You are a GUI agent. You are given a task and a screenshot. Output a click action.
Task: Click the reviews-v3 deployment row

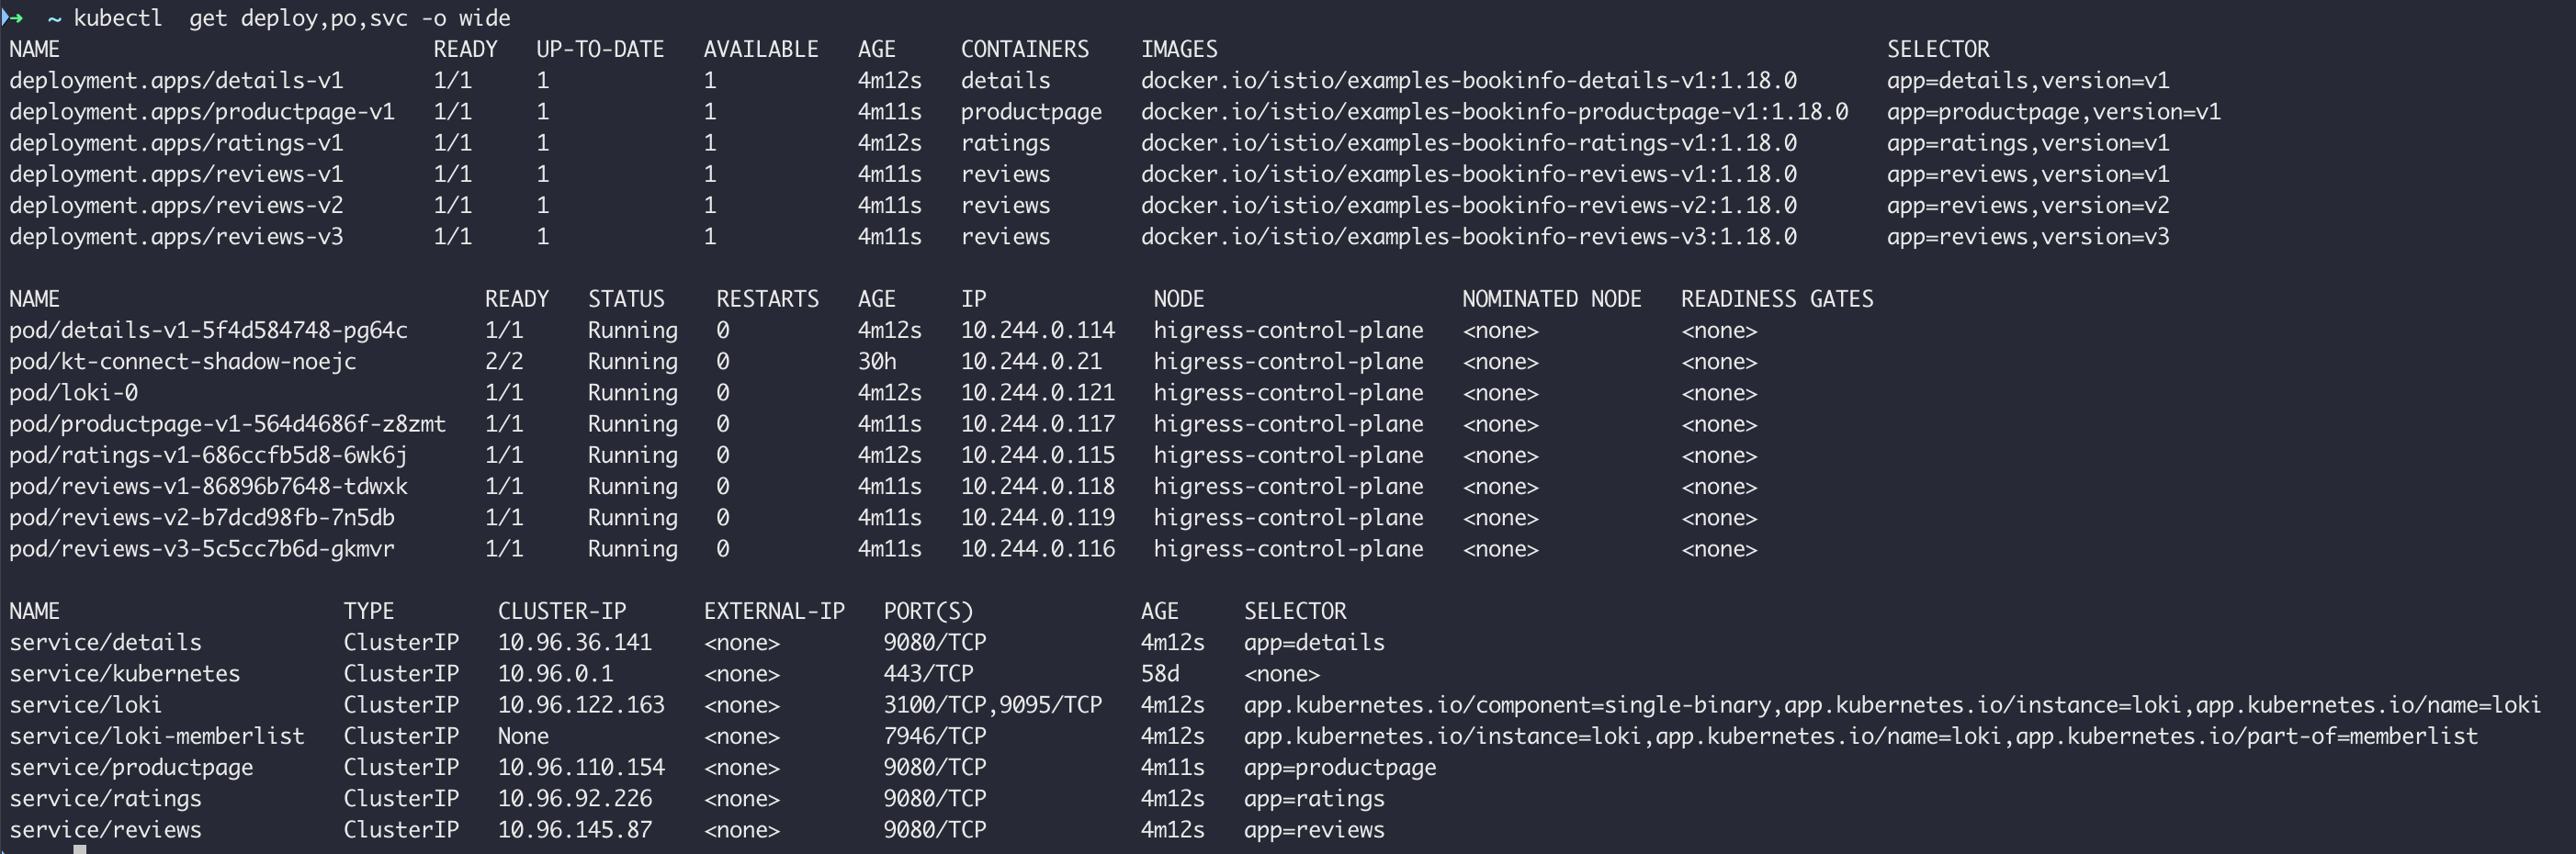176,237
